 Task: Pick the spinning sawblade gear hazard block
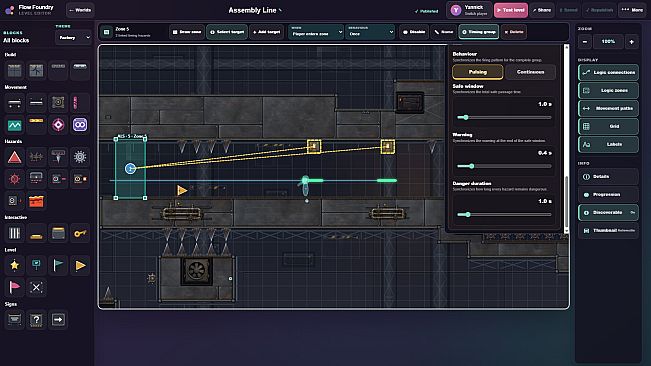coord(80,157)
